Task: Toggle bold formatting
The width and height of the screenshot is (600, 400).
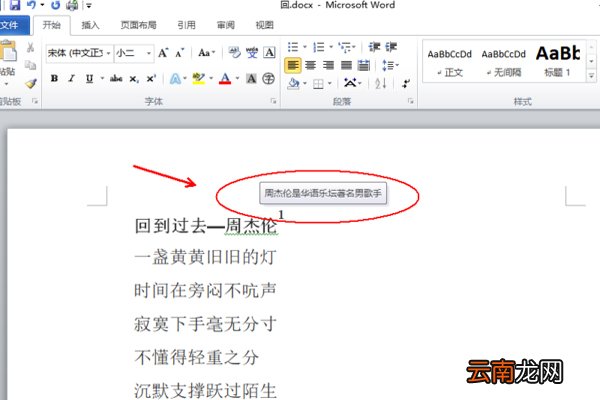Action: 54,78
